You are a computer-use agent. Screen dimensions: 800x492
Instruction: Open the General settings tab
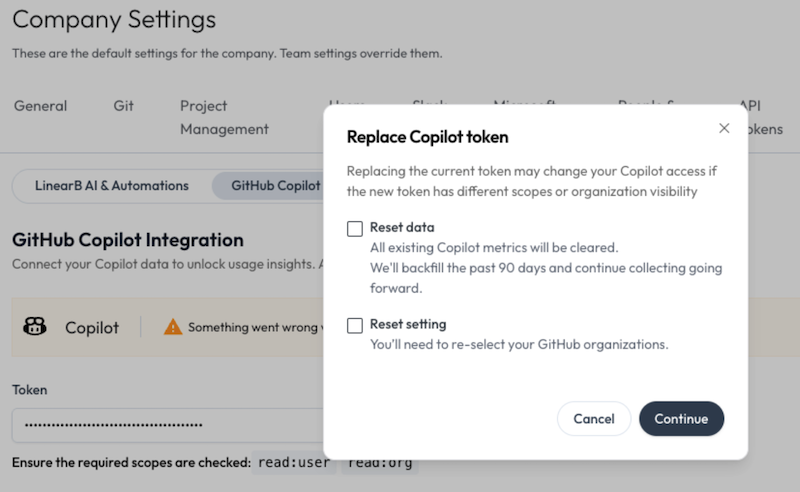(x=41, y=106)
